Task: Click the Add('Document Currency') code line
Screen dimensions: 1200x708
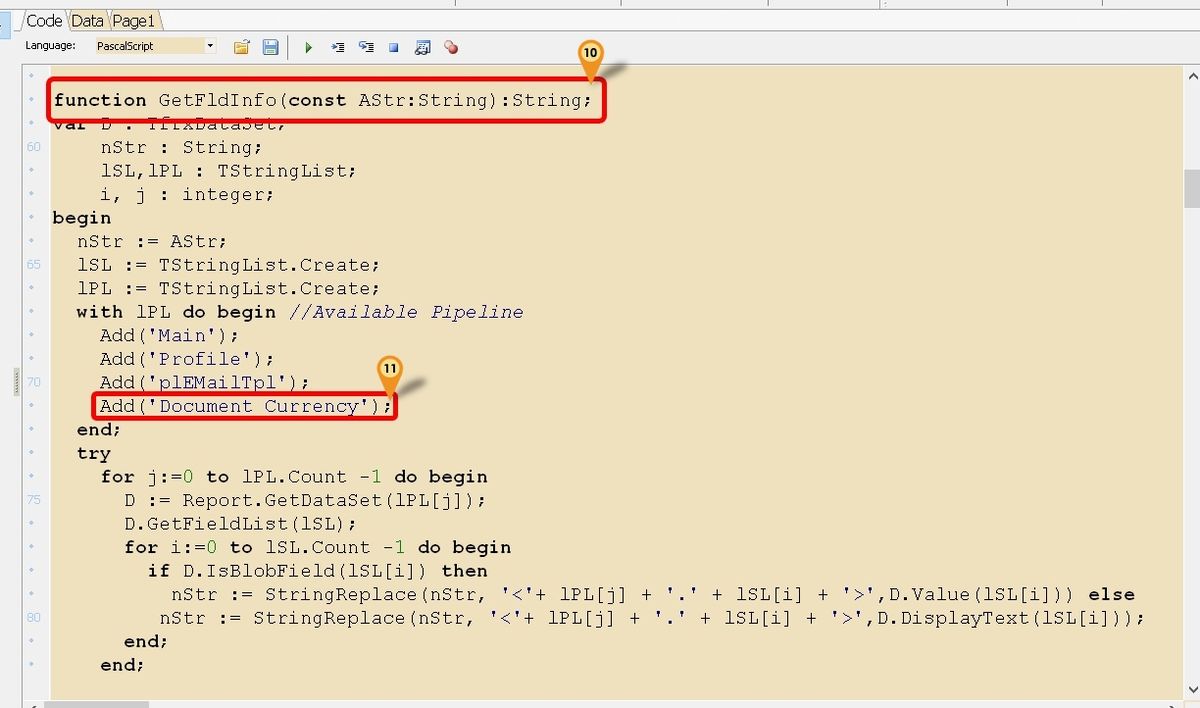Action: (x=245, y=406)
